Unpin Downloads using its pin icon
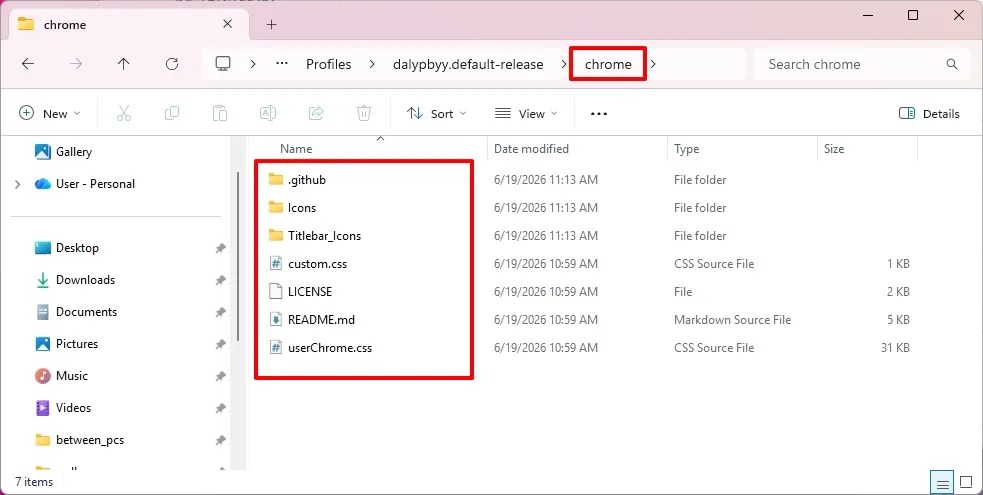 pos(221,280)
